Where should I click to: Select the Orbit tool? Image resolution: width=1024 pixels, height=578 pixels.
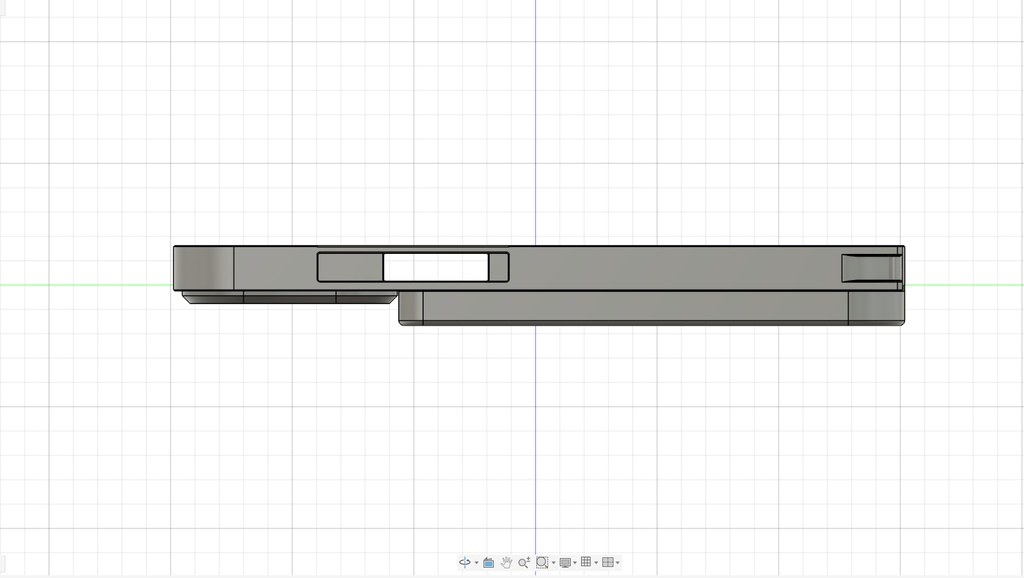[x=465, y=562]
